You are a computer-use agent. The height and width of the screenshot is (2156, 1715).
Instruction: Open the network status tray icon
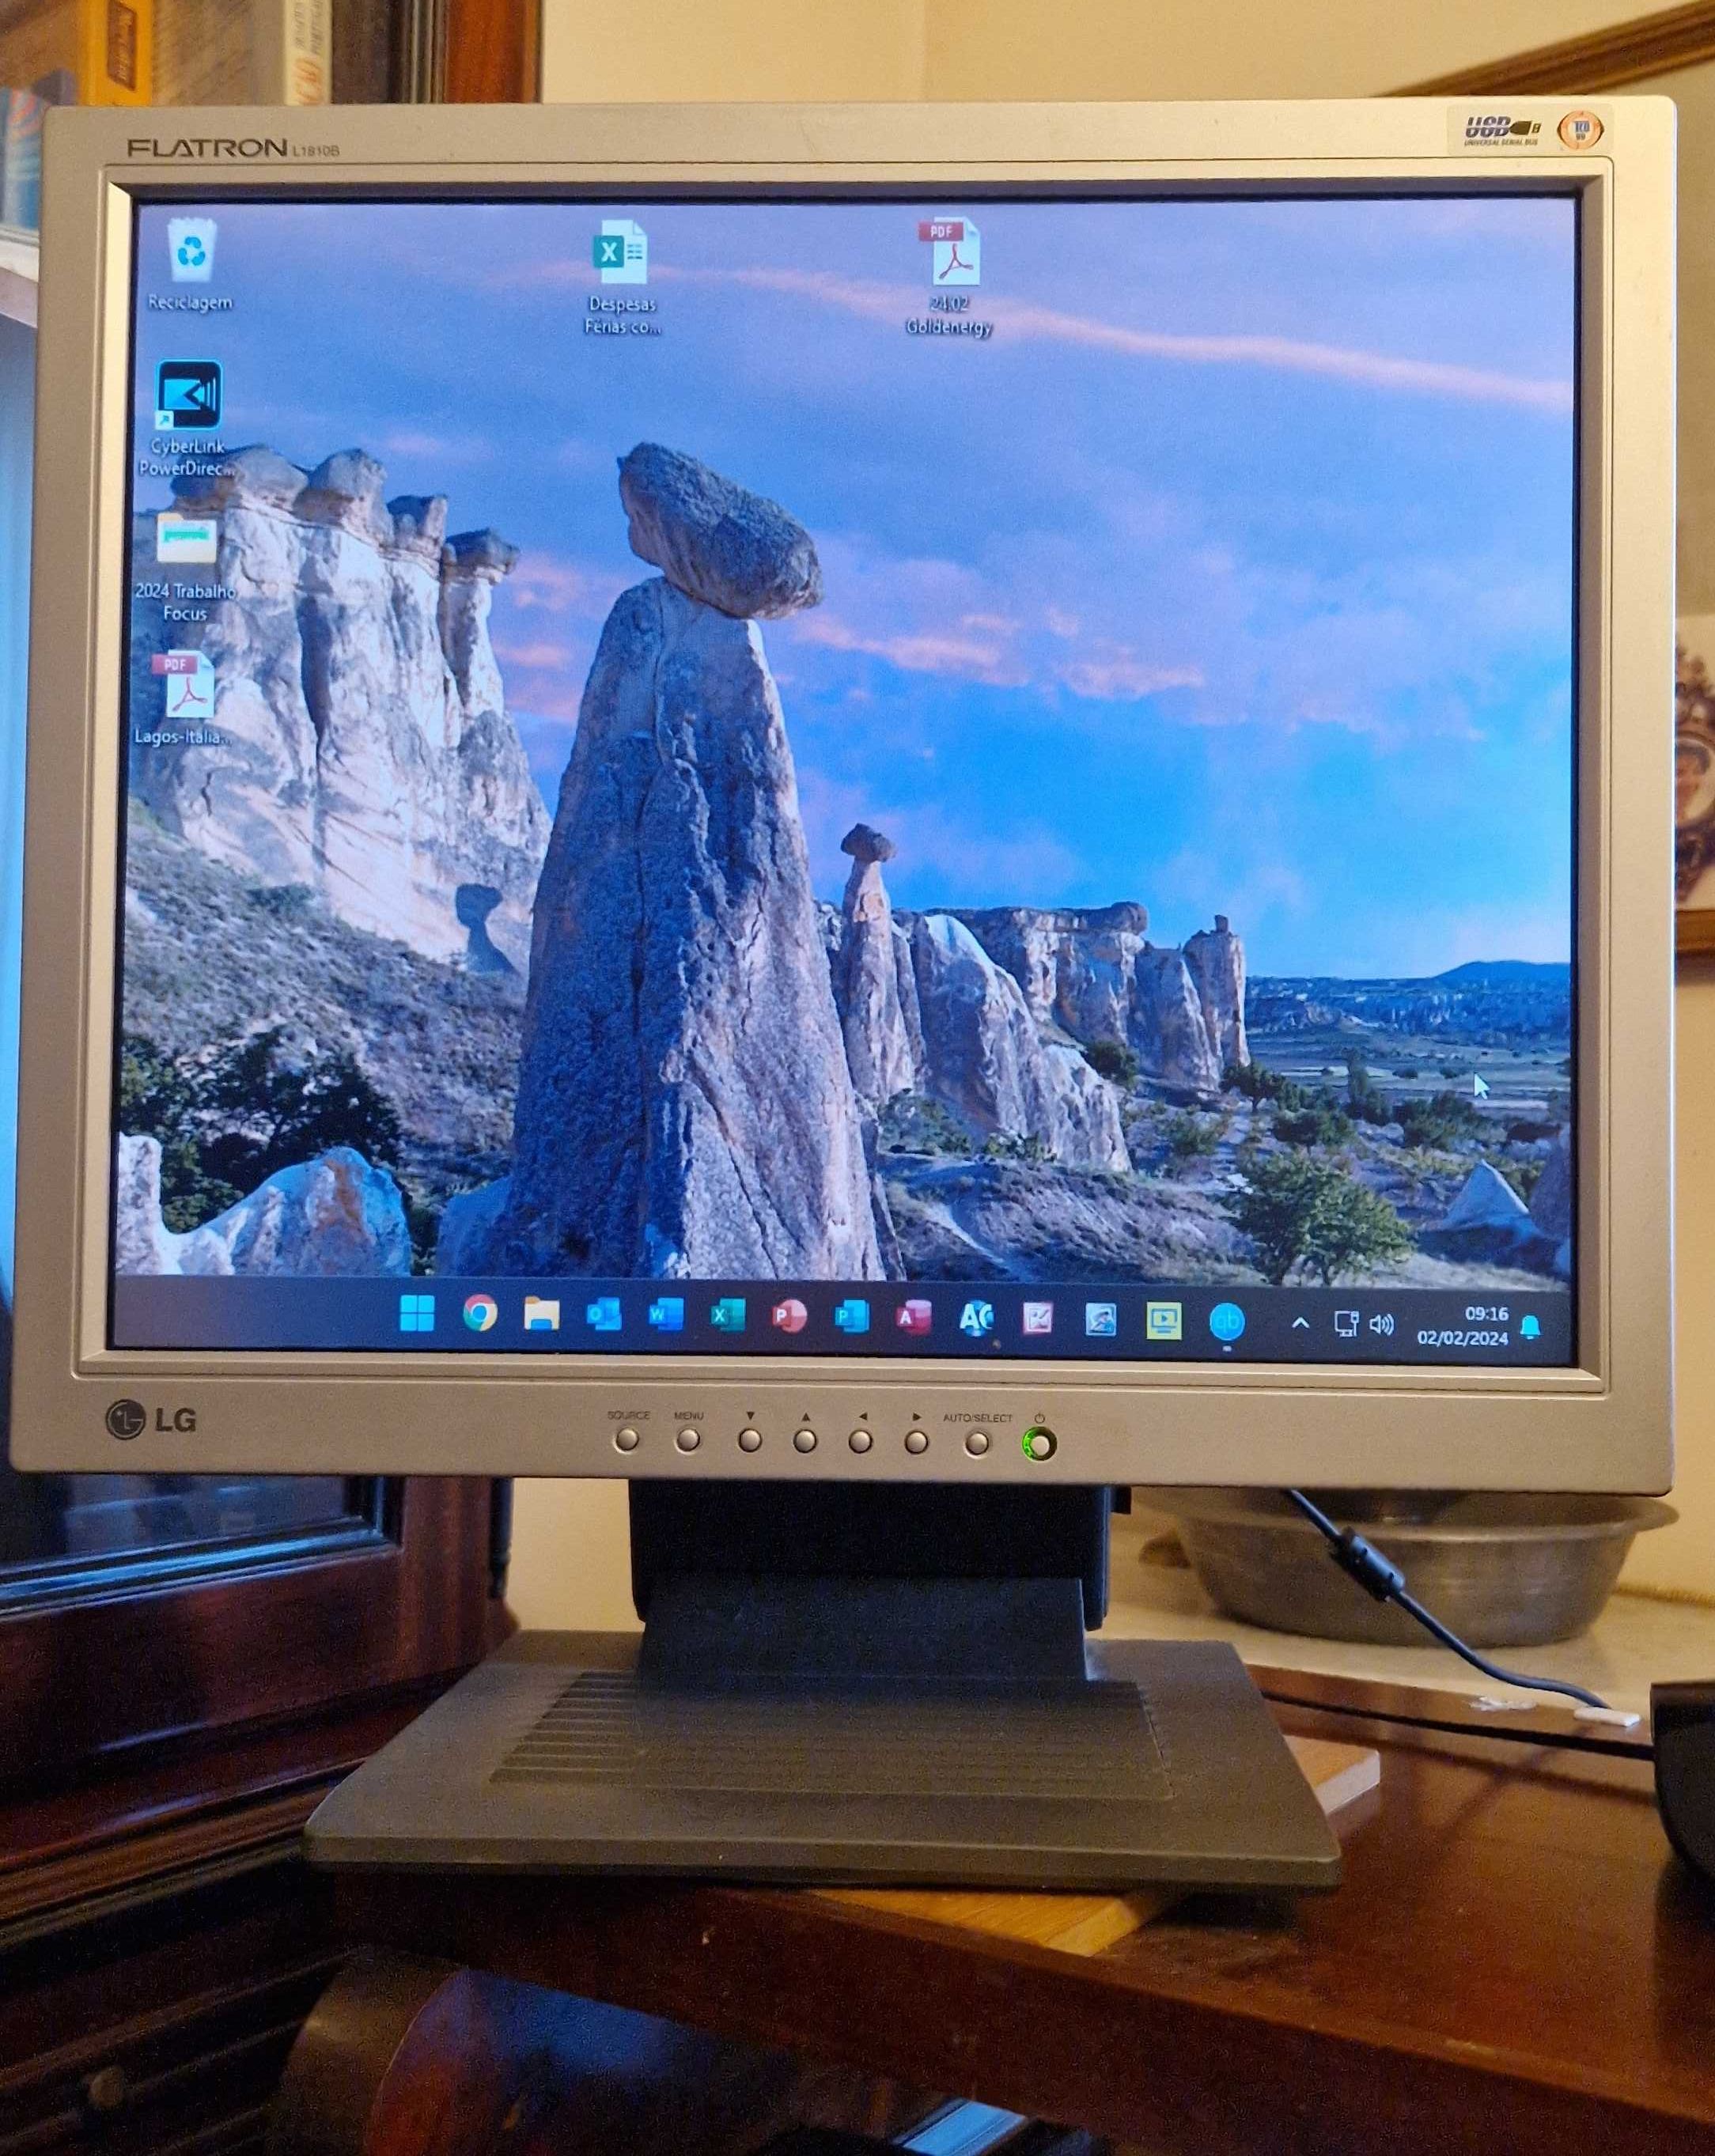pyautogui.click(x=1346, y=1325)
